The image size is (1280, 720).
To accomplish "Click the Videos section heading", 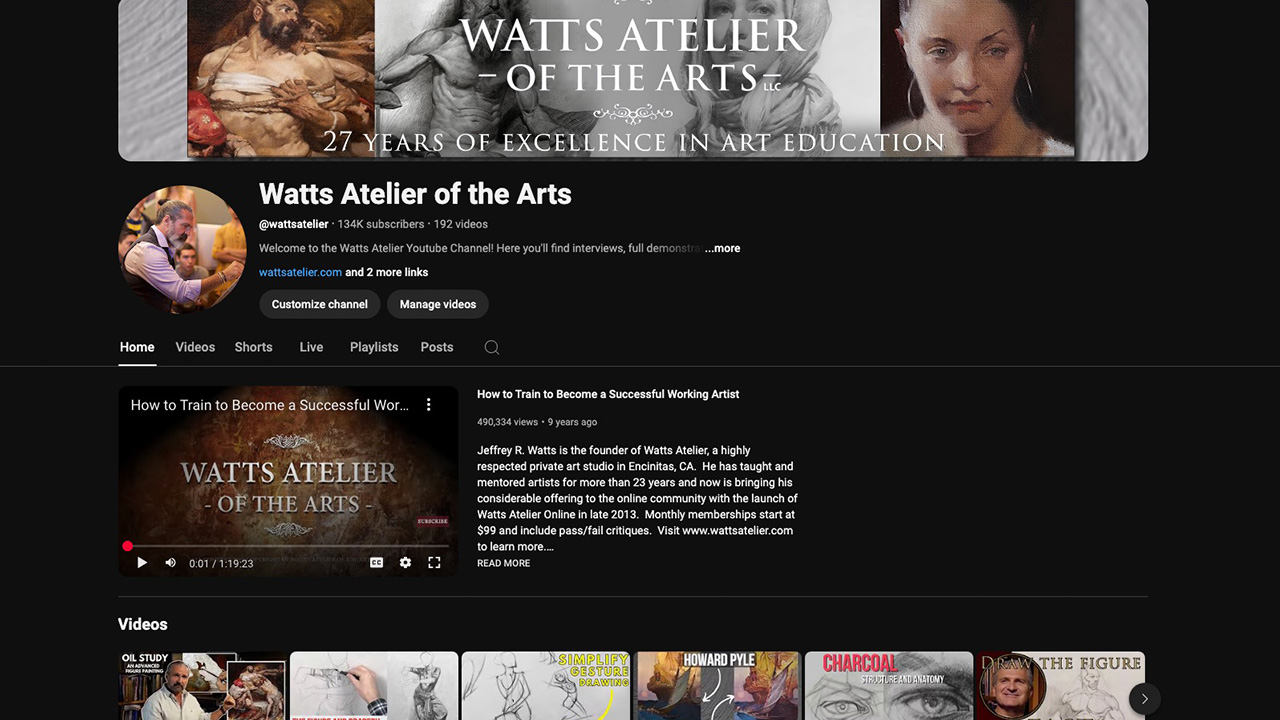I will (x=143, y=624).
